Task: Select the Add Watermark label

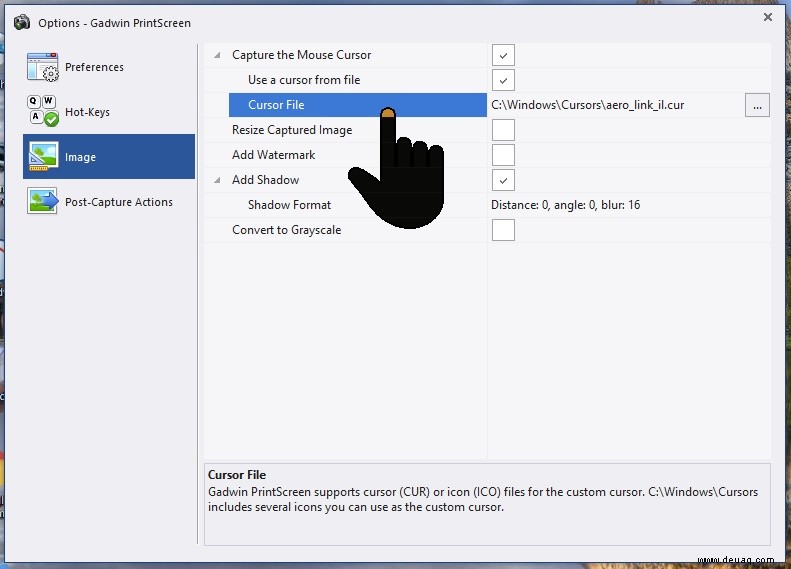Action: click(x=273, y=155)
